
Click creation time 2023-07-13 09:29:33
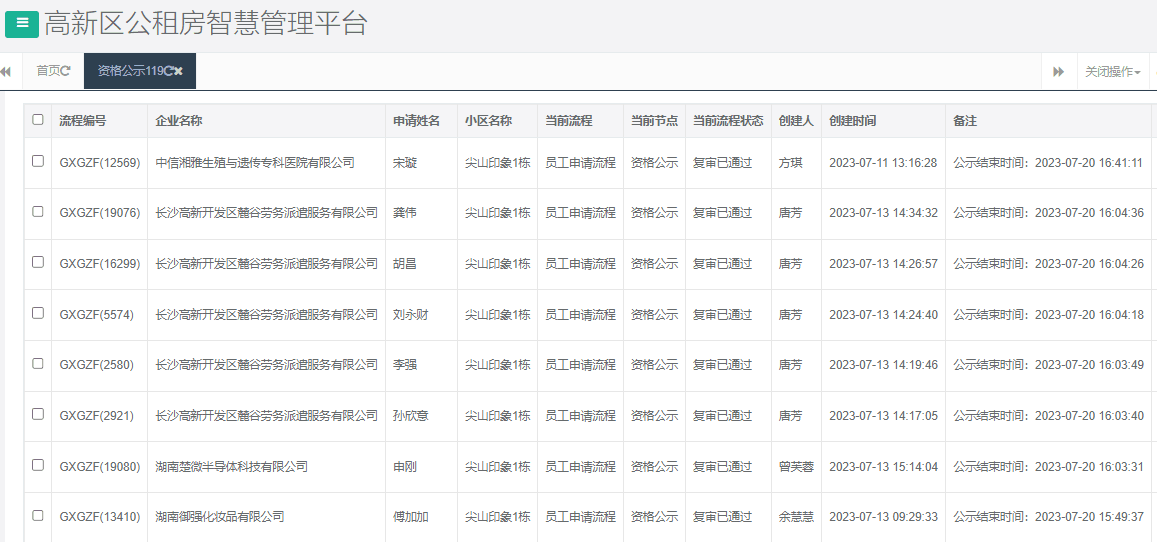pos(883,517)
